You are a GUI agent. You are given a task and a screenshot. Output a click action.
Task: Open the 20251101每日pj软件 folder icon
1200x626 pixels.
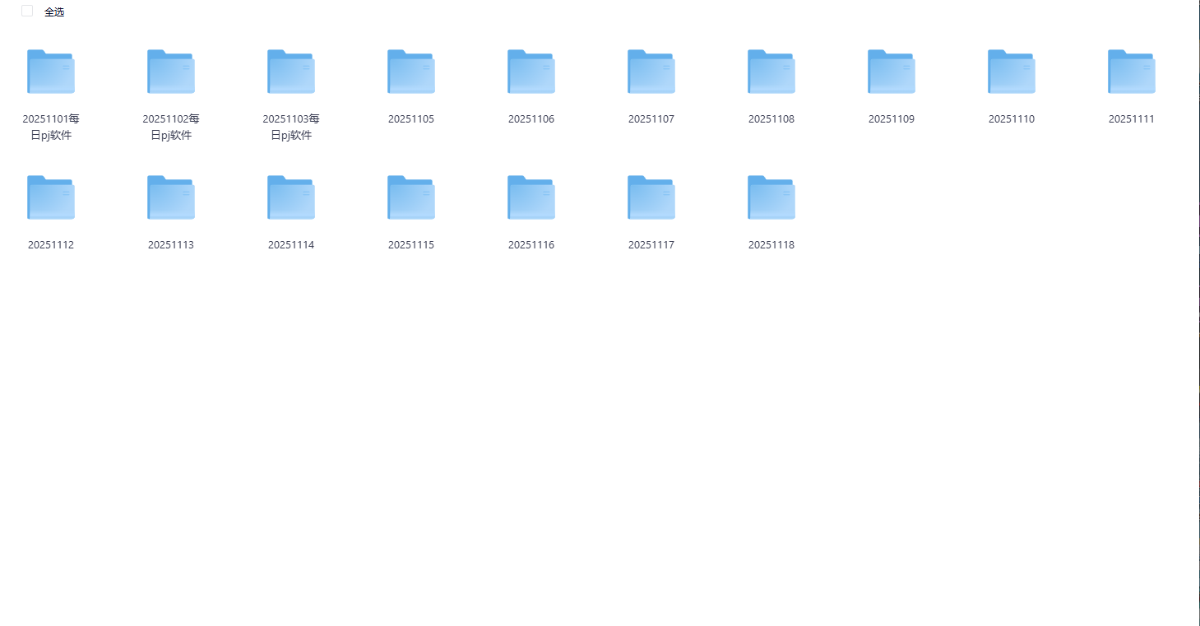click(51, 72)
